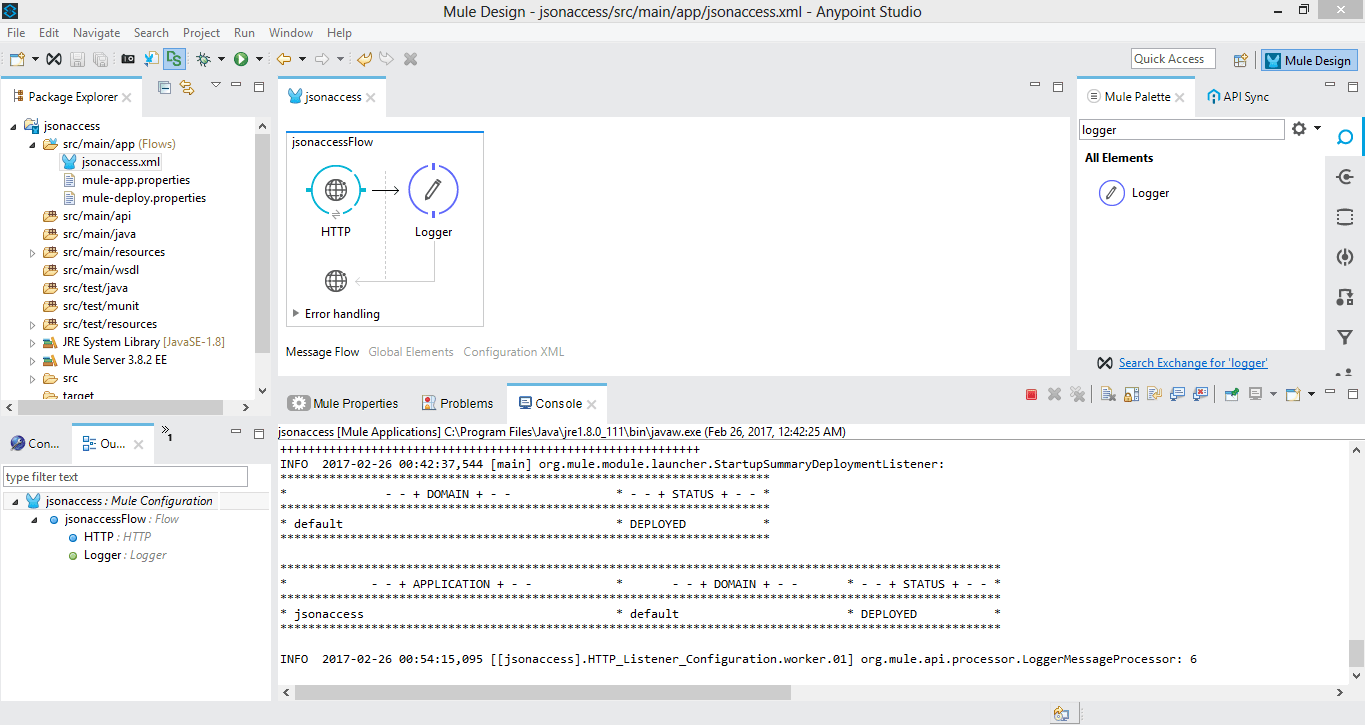Click the console horizontal scrollbar
Screen dimensions: 1365x725
543,692
